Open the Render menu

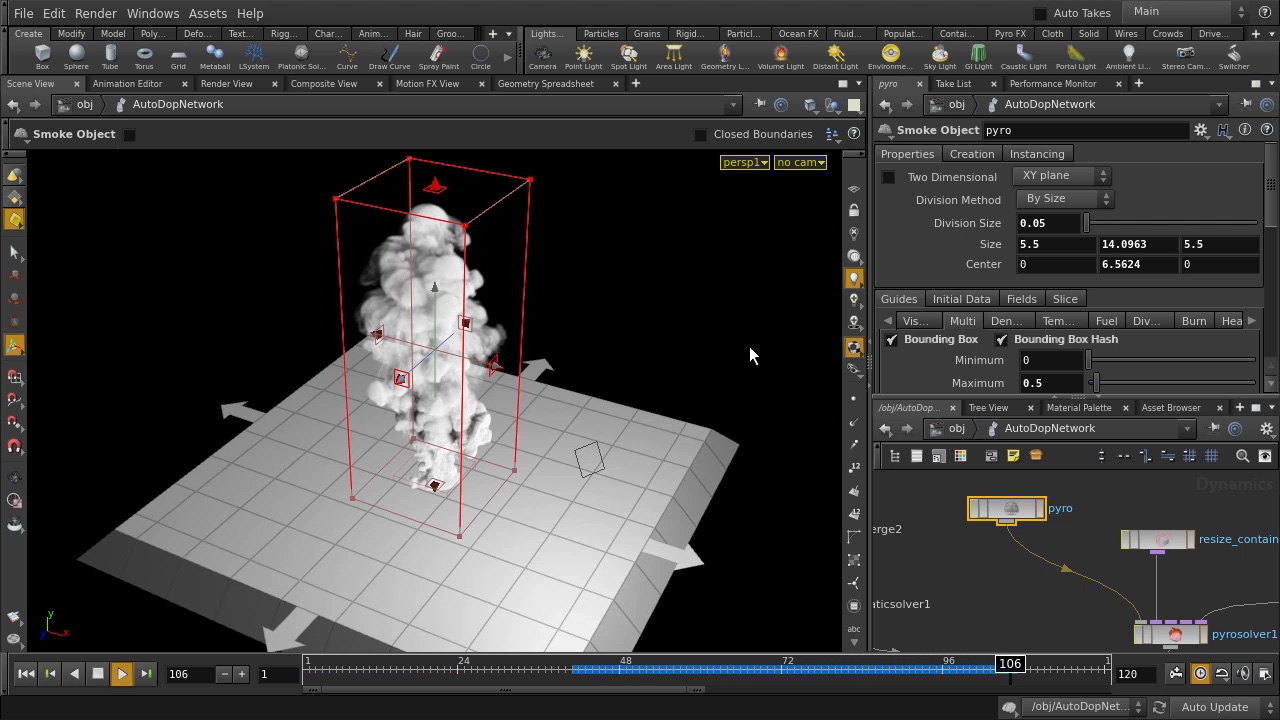pyautogui.click(x=96, y=13)
